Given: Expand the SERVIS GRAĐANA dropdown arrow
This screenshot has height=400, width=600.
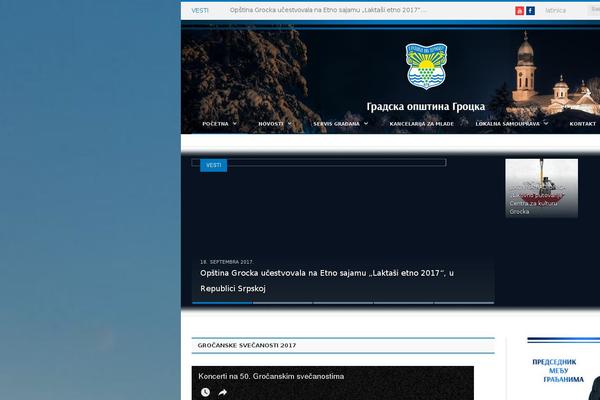Looking at the screenshot, I should [366, 124].
